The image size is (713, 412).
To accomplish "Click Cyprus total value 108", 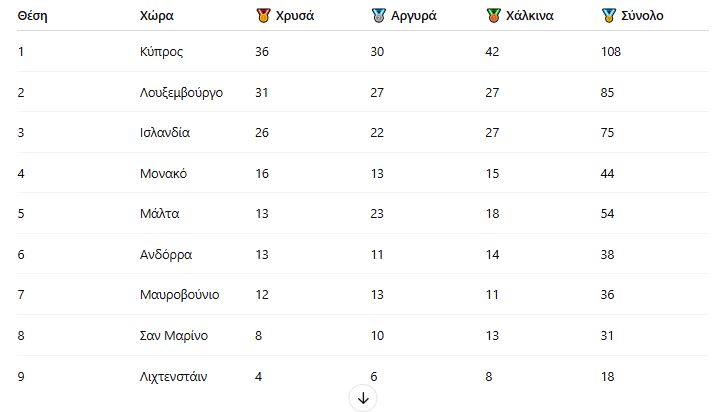I will [611, 52].
